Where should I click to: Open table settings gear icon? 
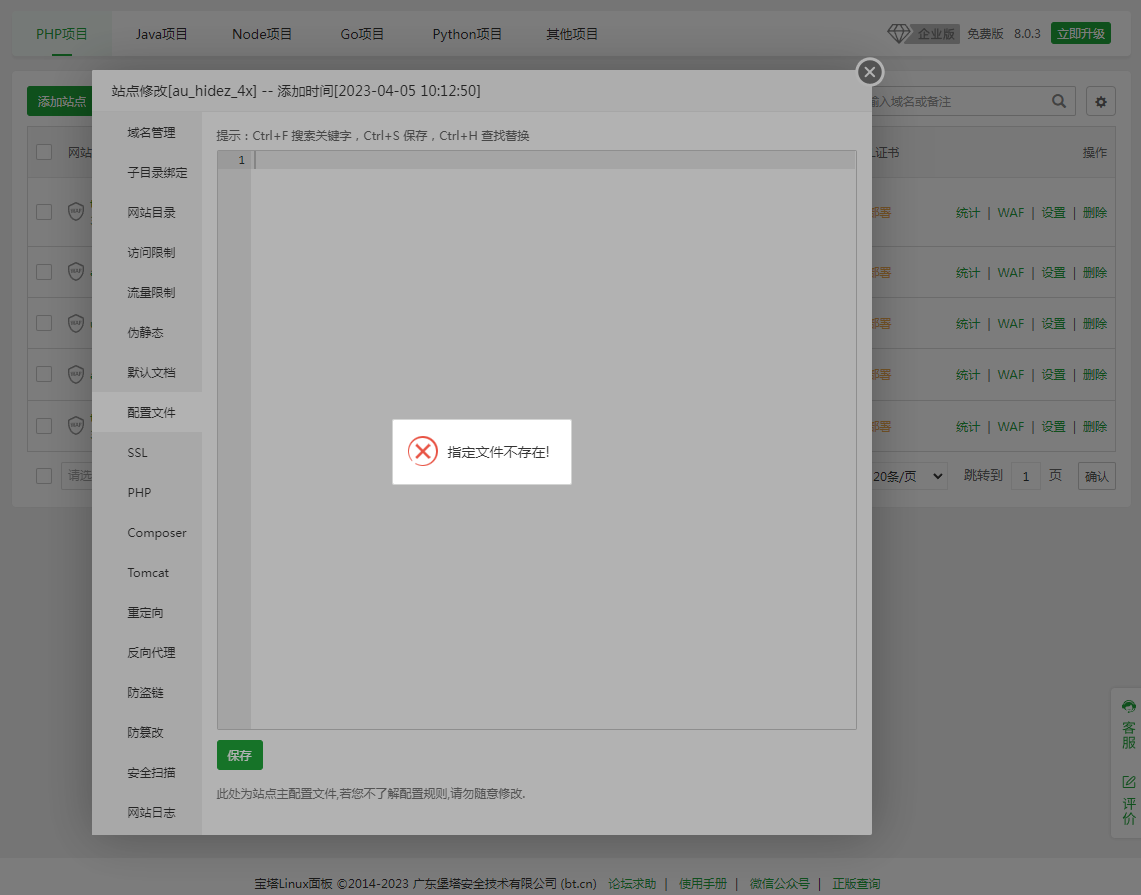click(1101, 101)
